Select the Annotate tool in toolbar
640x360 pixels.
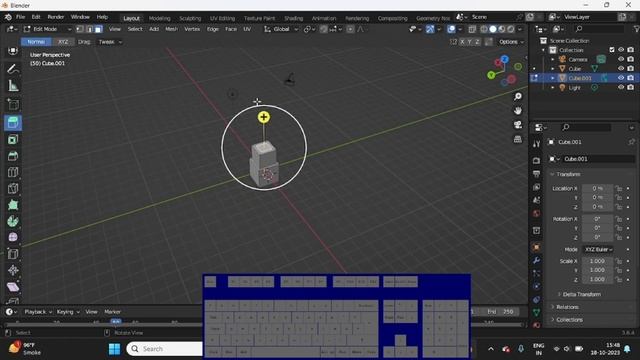coord(13,69)
